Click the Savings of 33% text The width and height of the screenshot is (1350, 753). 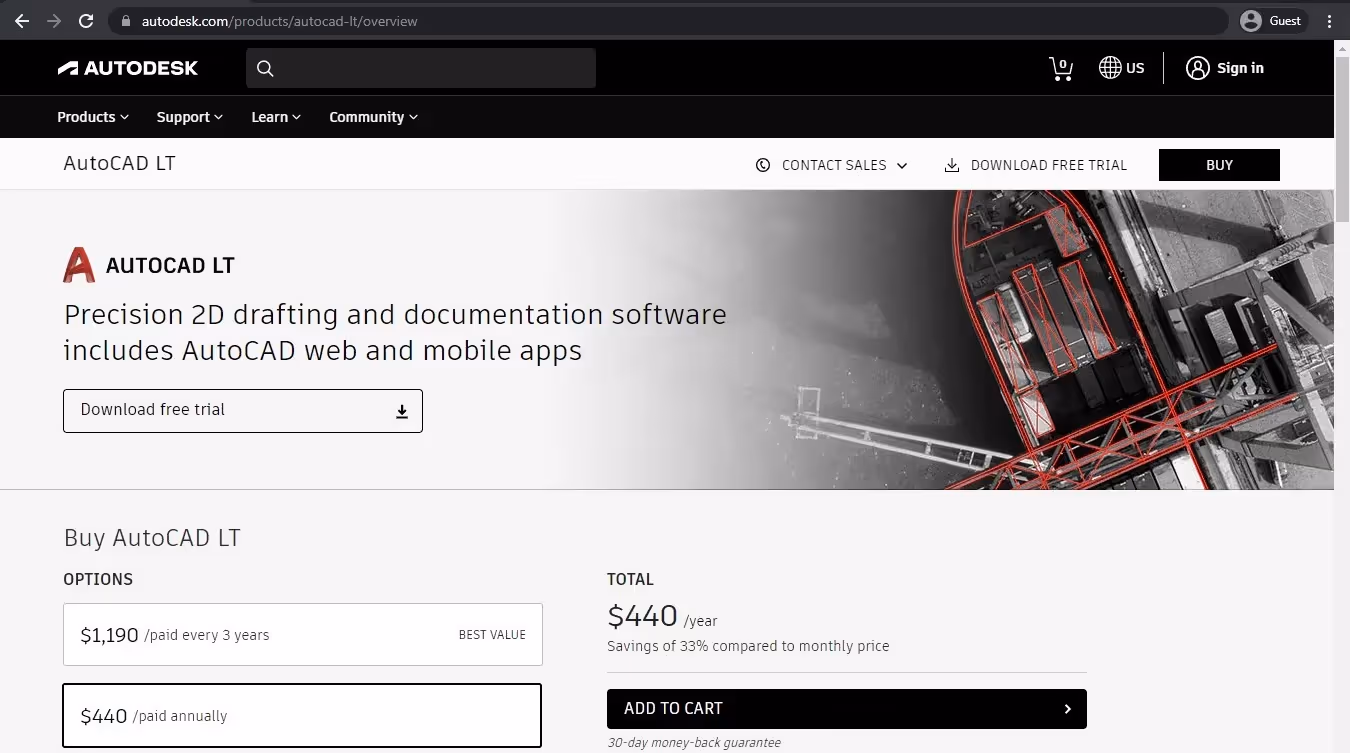click(748, 646)
